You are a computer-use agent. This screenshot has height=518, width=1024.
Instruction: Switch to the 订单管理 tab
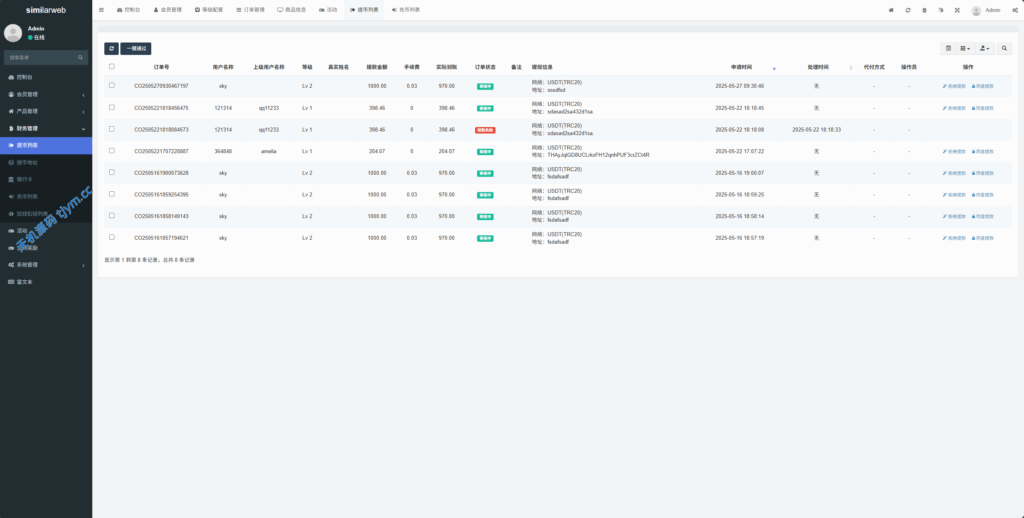coord(251,10)
